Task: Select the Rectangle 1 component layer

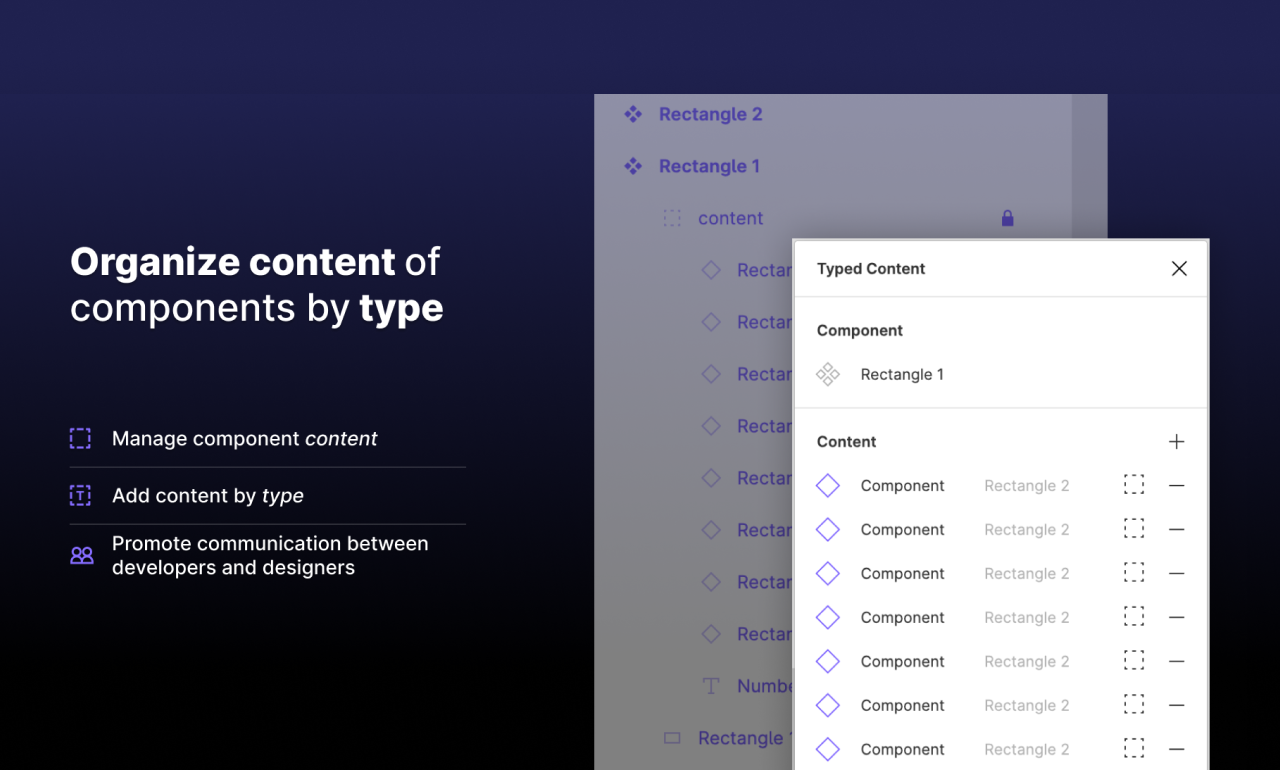Action: pos(709,166)
